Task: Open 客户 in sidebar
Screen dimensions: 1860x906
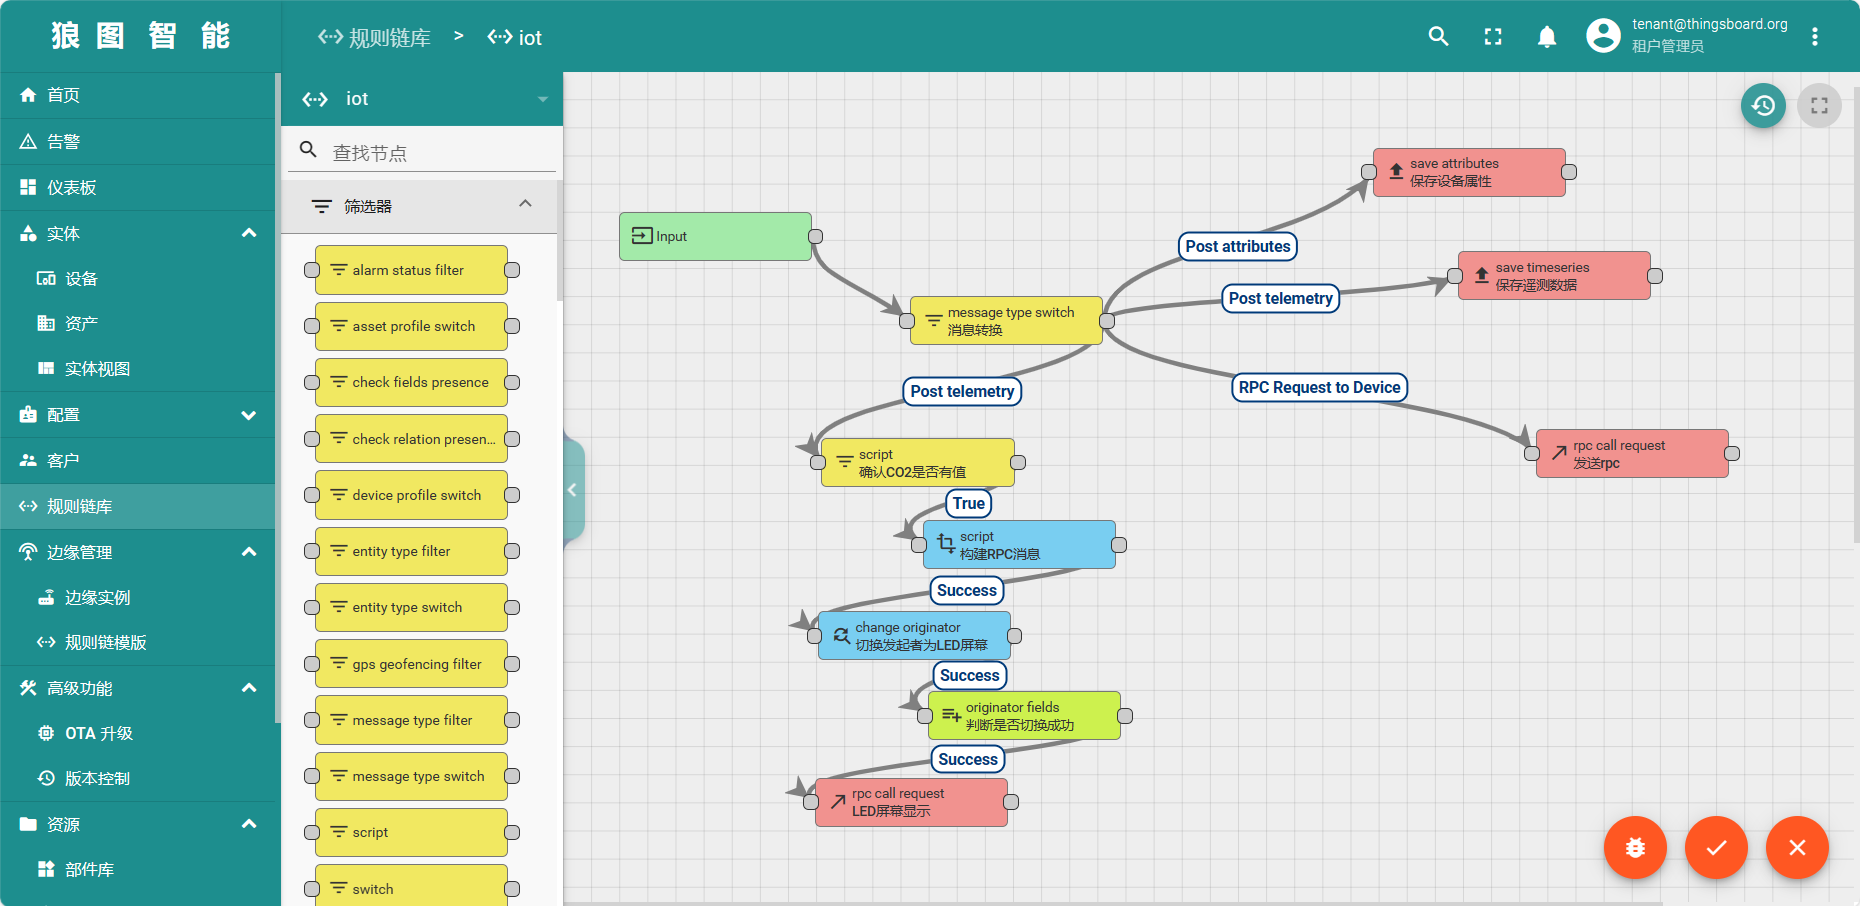Action: [138, 461]
